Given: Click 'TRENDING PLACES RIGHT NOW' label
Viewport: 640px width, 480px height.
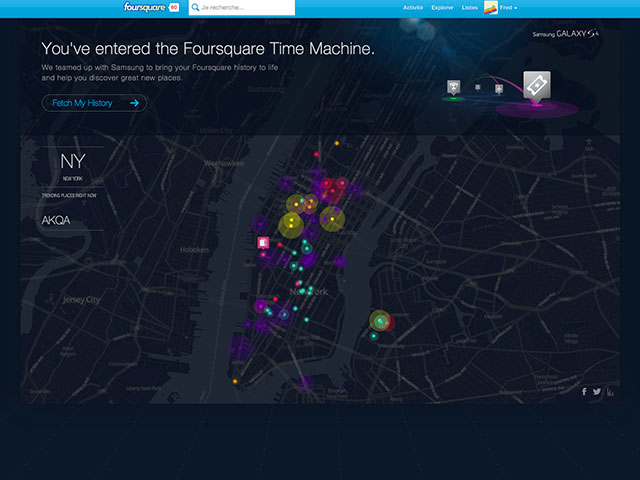Looking at the screenshot, I should (69, 196).
